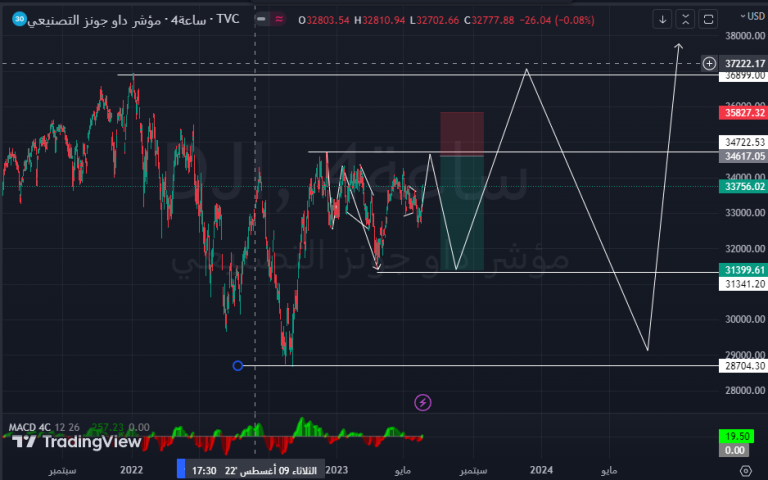The width and height of the screenshot is (768, 480).
Task: Click the blue 30 symbol logo badge
Action: point(19,19)
